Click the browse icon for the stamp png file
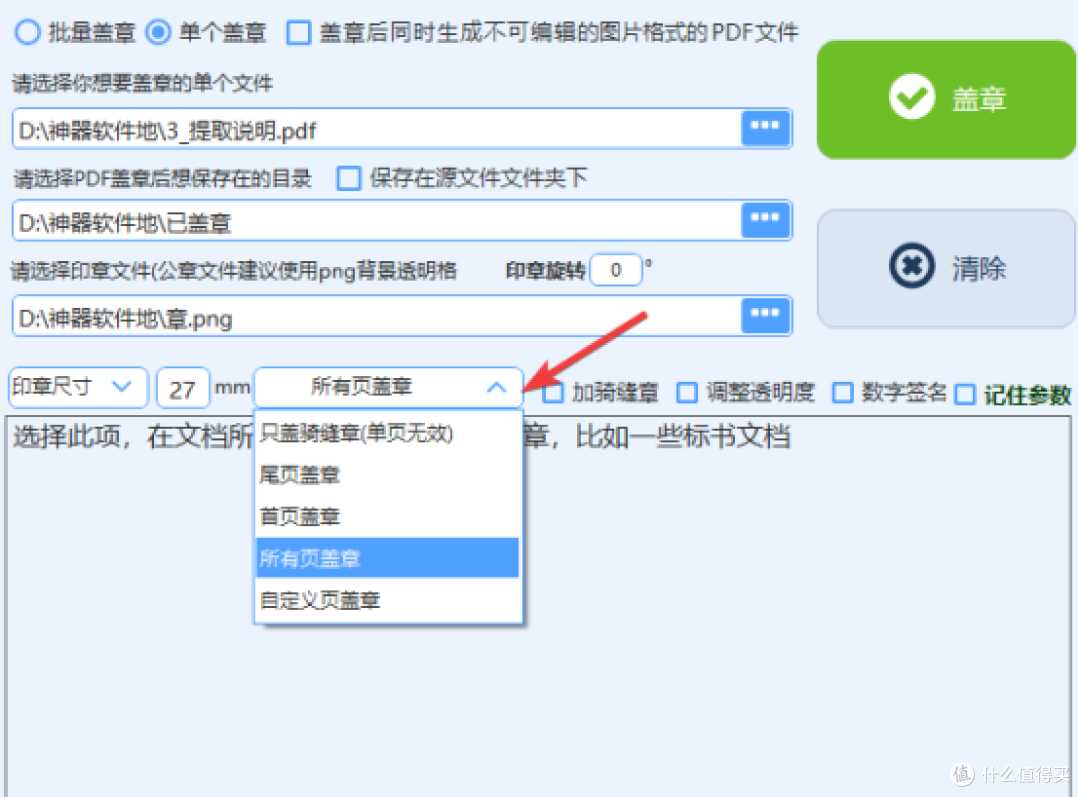1080x797 pixels. click(765, 315)
